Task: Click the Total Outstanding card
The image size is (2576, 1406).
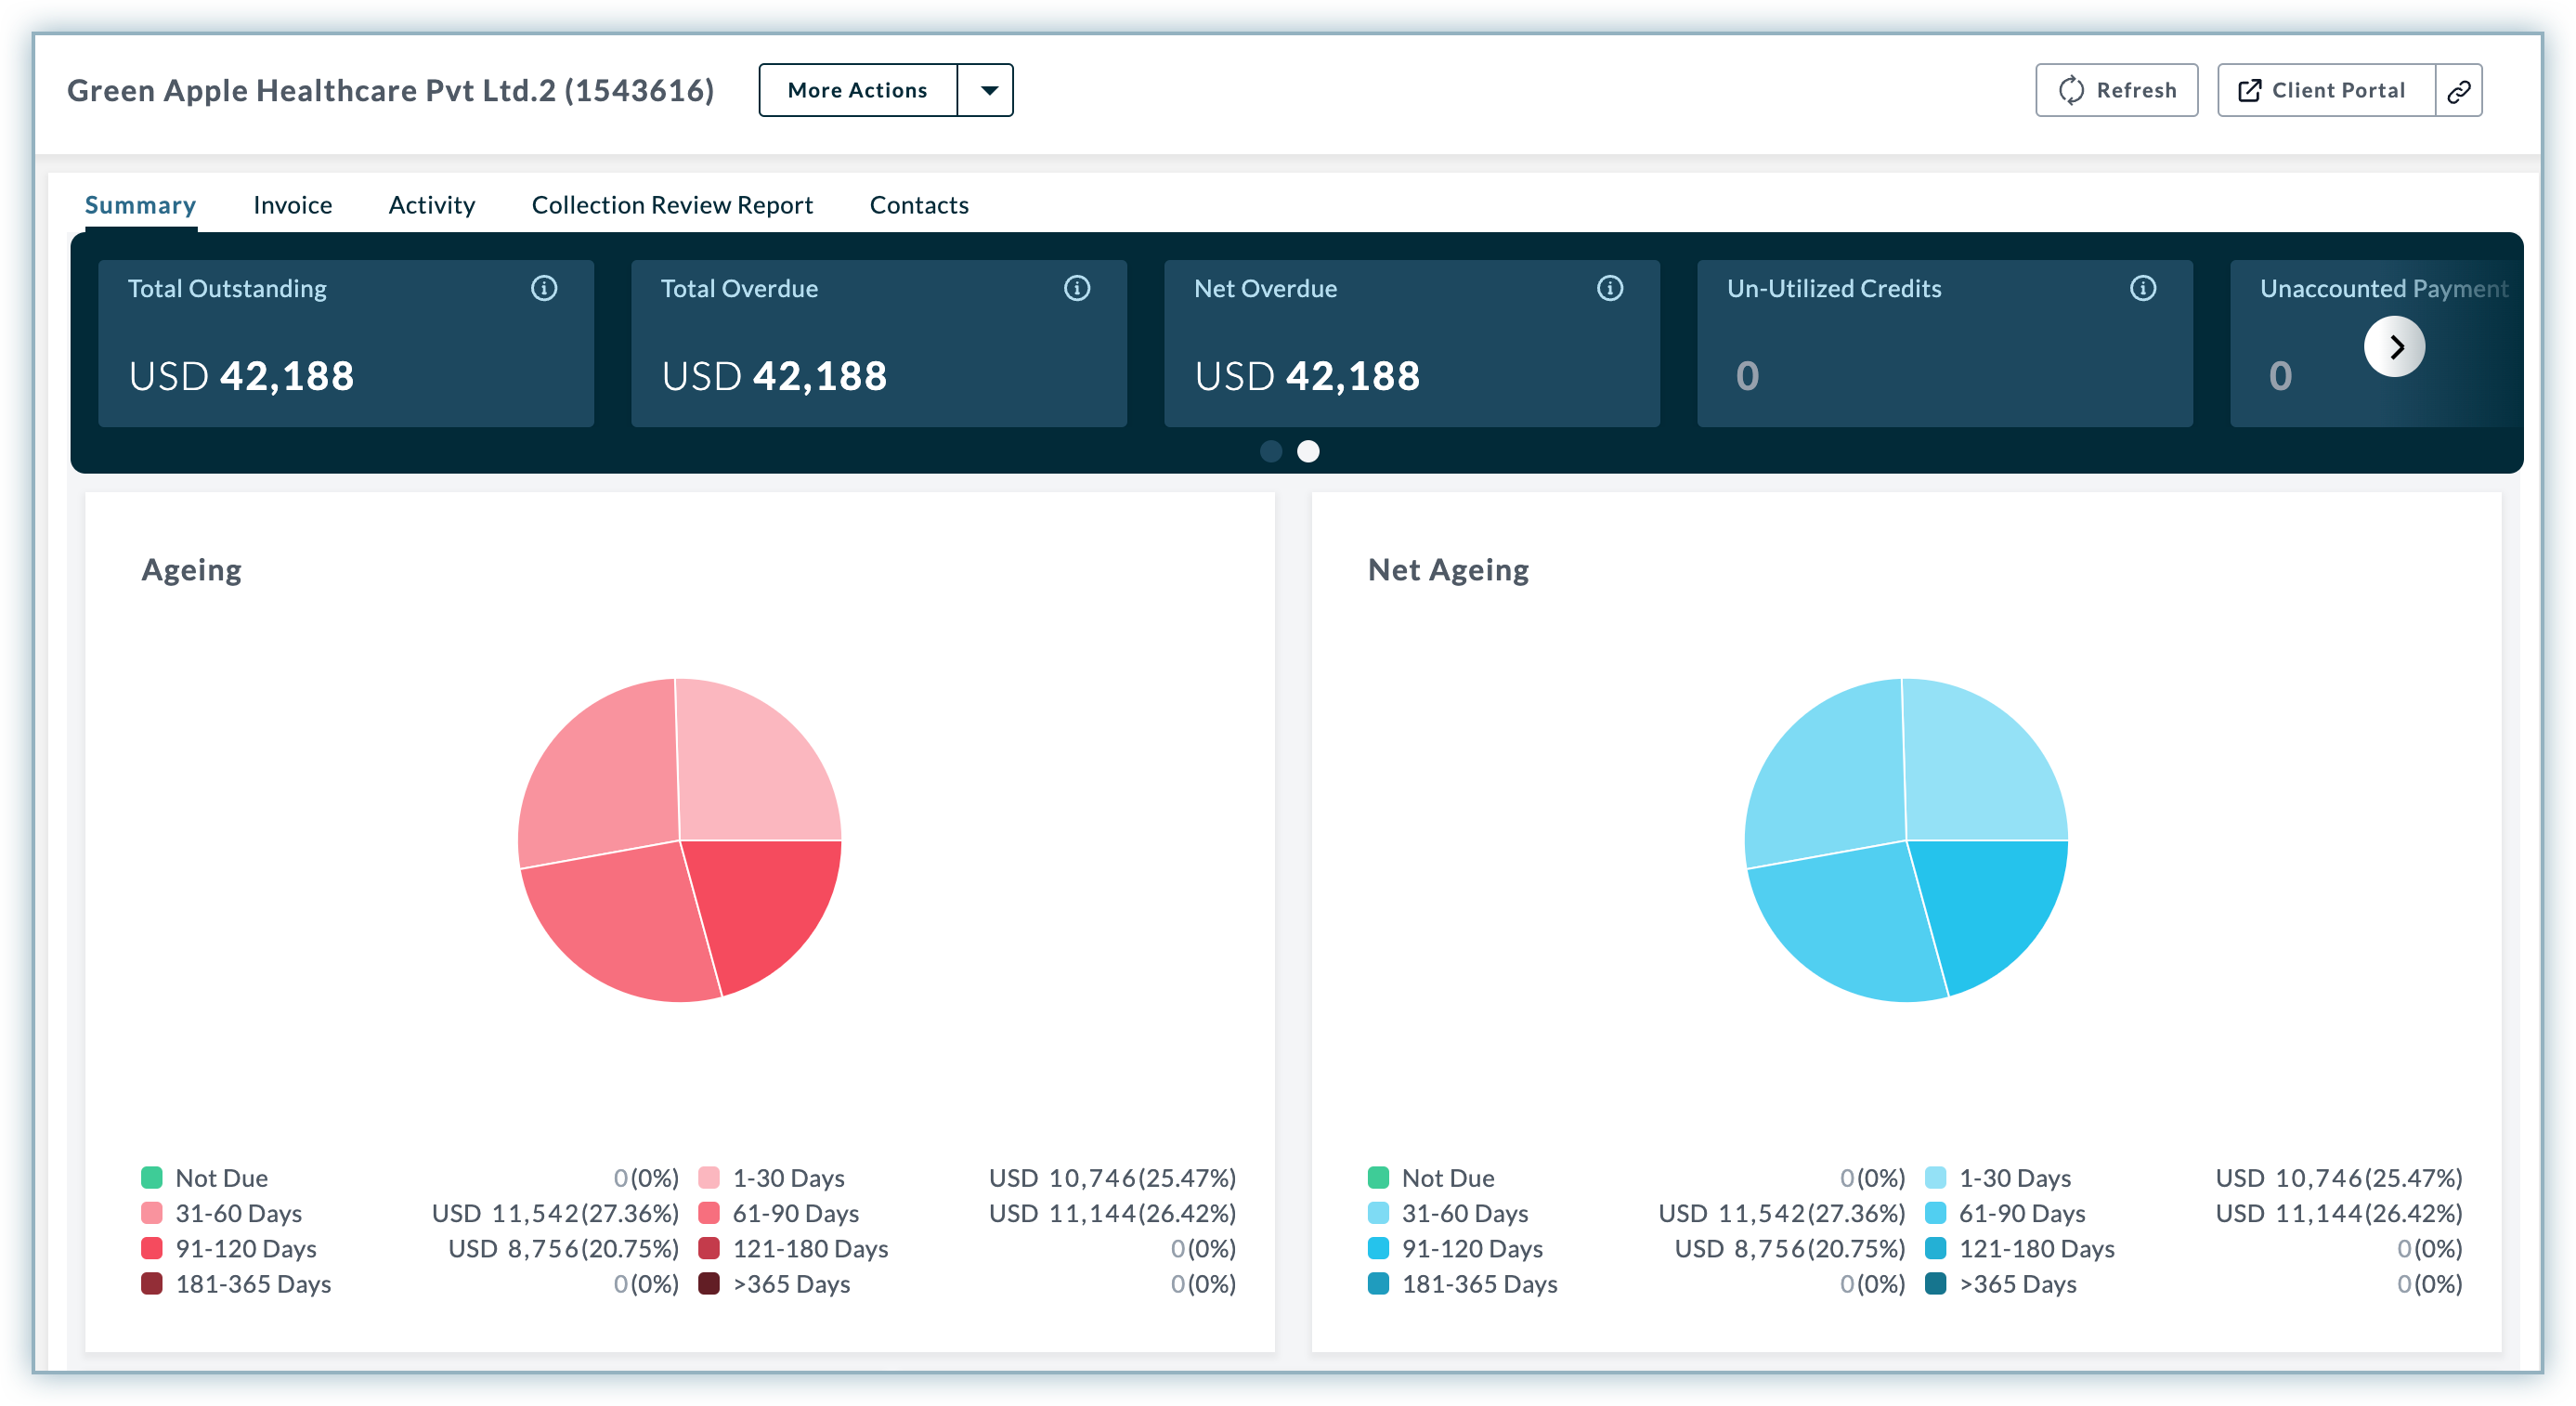Action: pyautogui.click(x=346, y=344)
